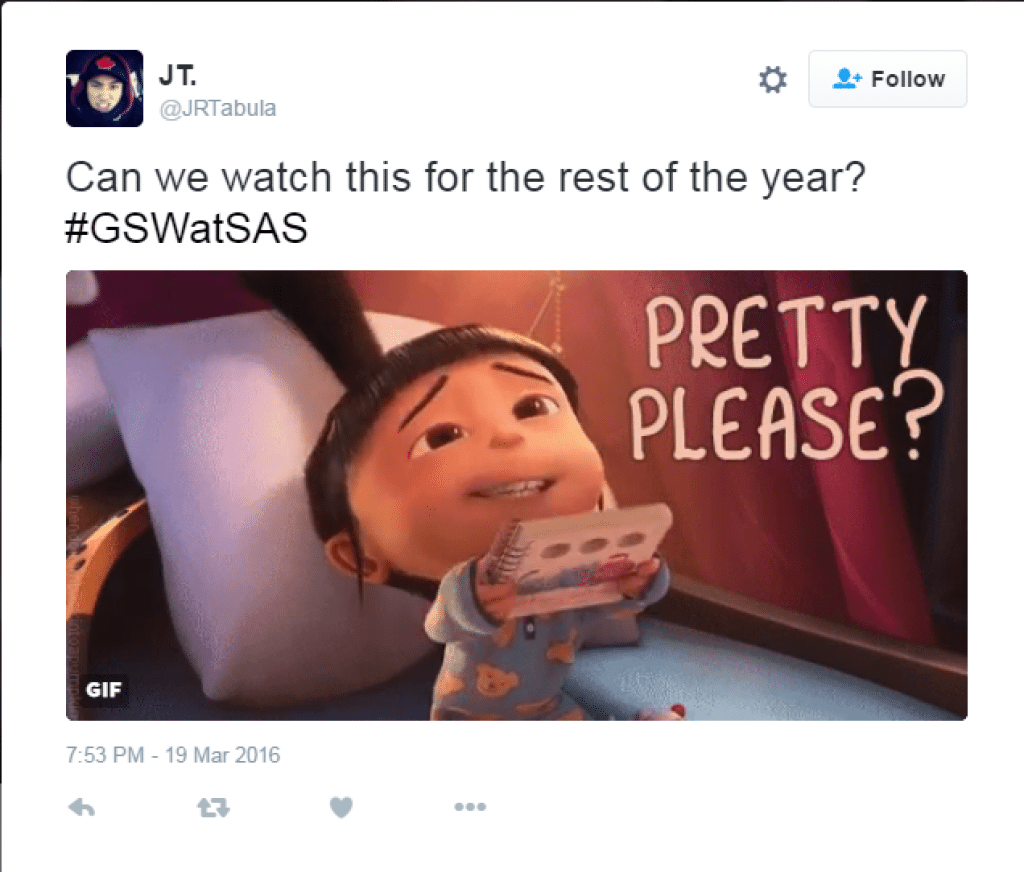
Task: Like the tweet with the heart icon
Action: pos(341,807)
